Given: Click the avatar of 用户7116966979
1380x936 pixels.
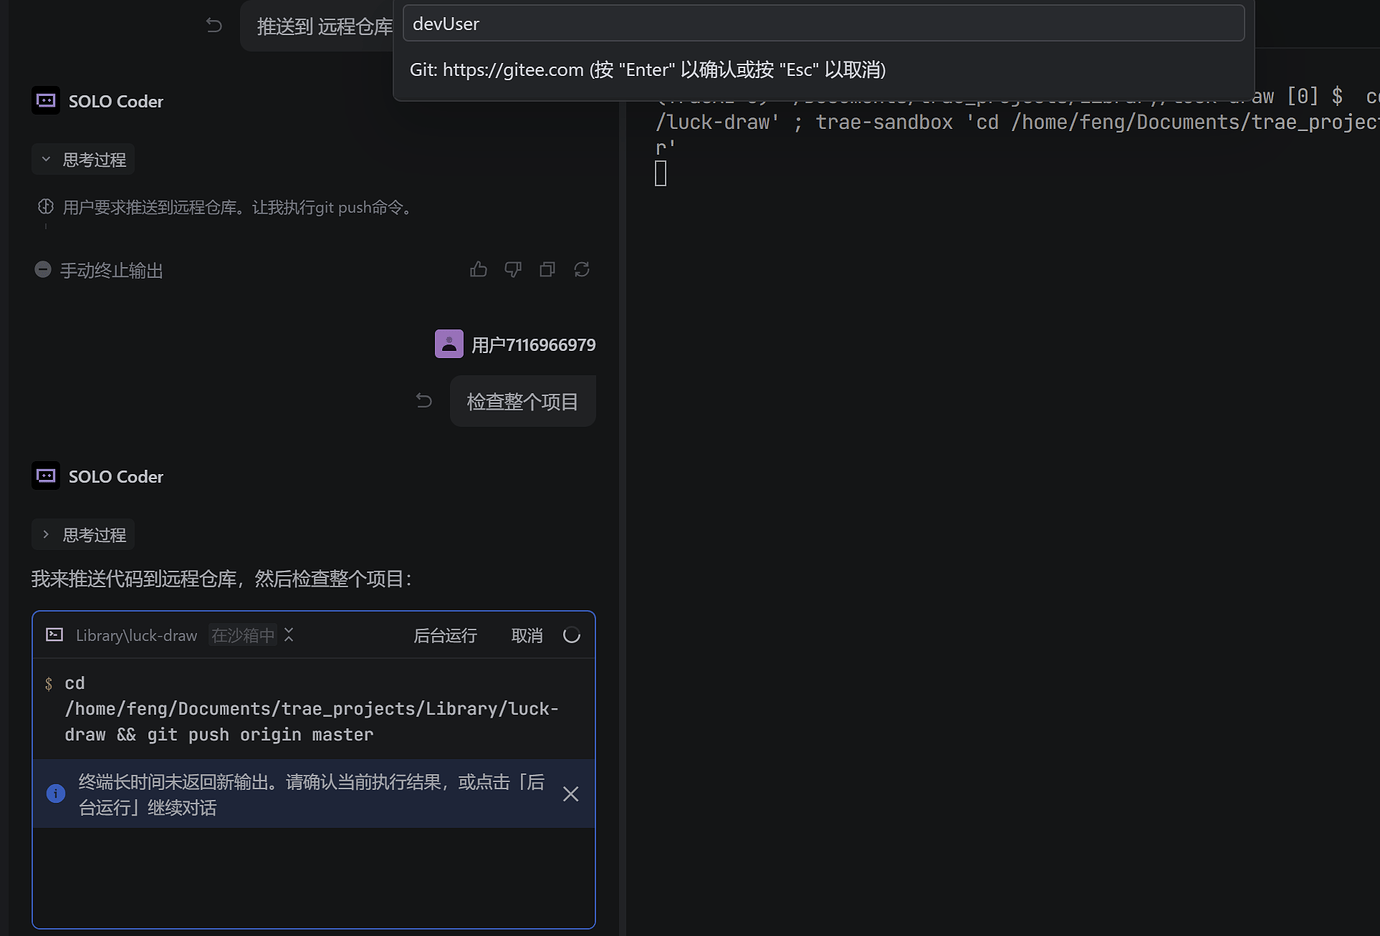Looking at the screenshot, I should coord(449,344).
